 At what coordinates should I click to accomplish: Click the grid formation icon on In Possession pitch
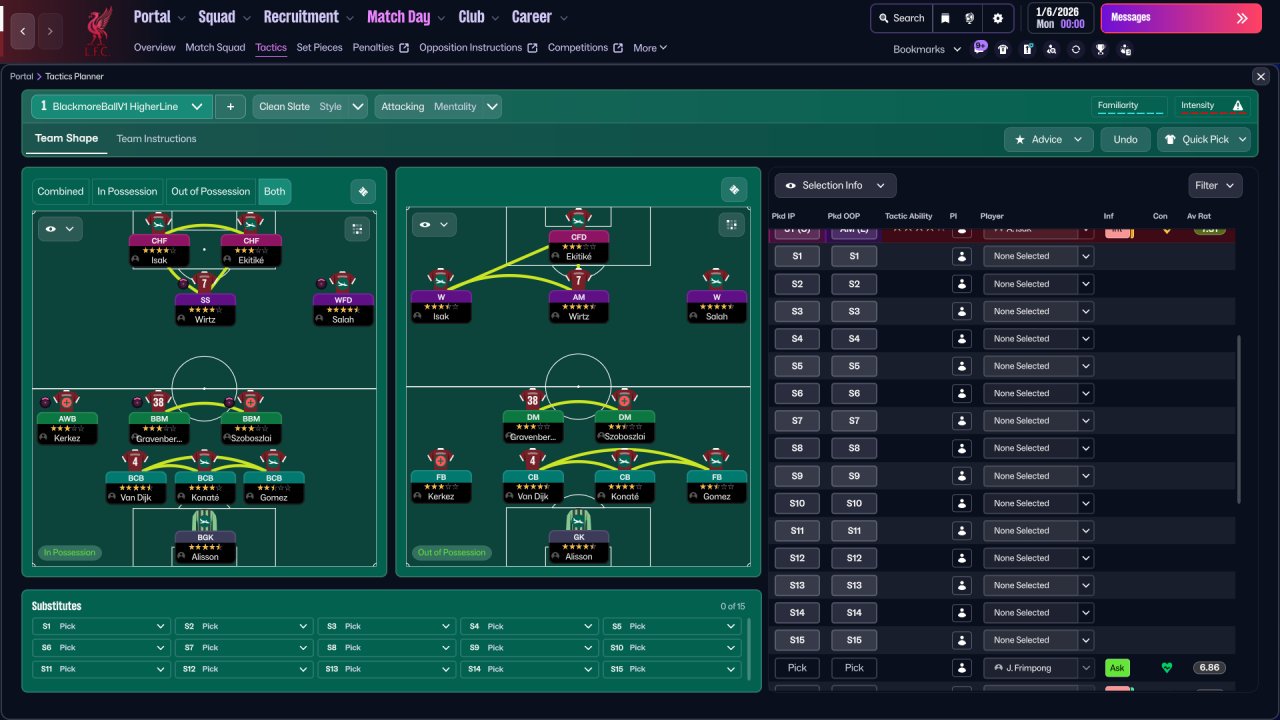357,229
